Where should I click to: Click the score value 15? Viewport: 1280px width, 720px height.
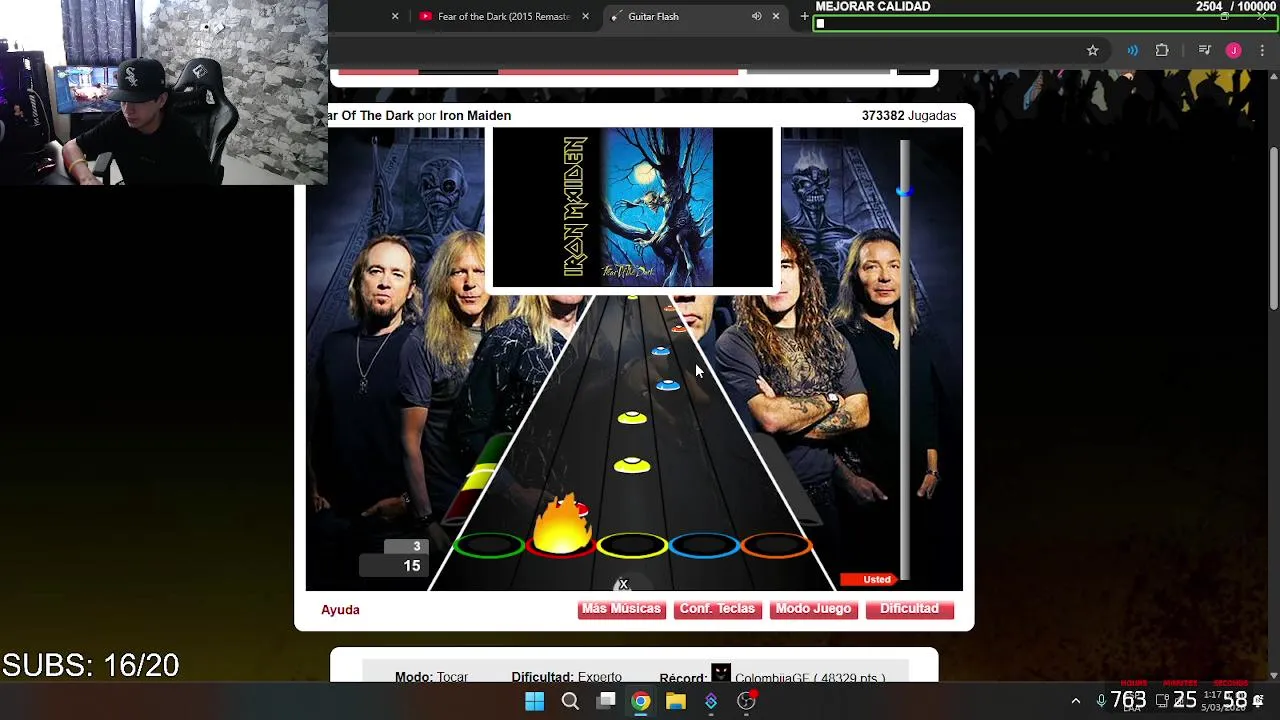click(412, 566)
